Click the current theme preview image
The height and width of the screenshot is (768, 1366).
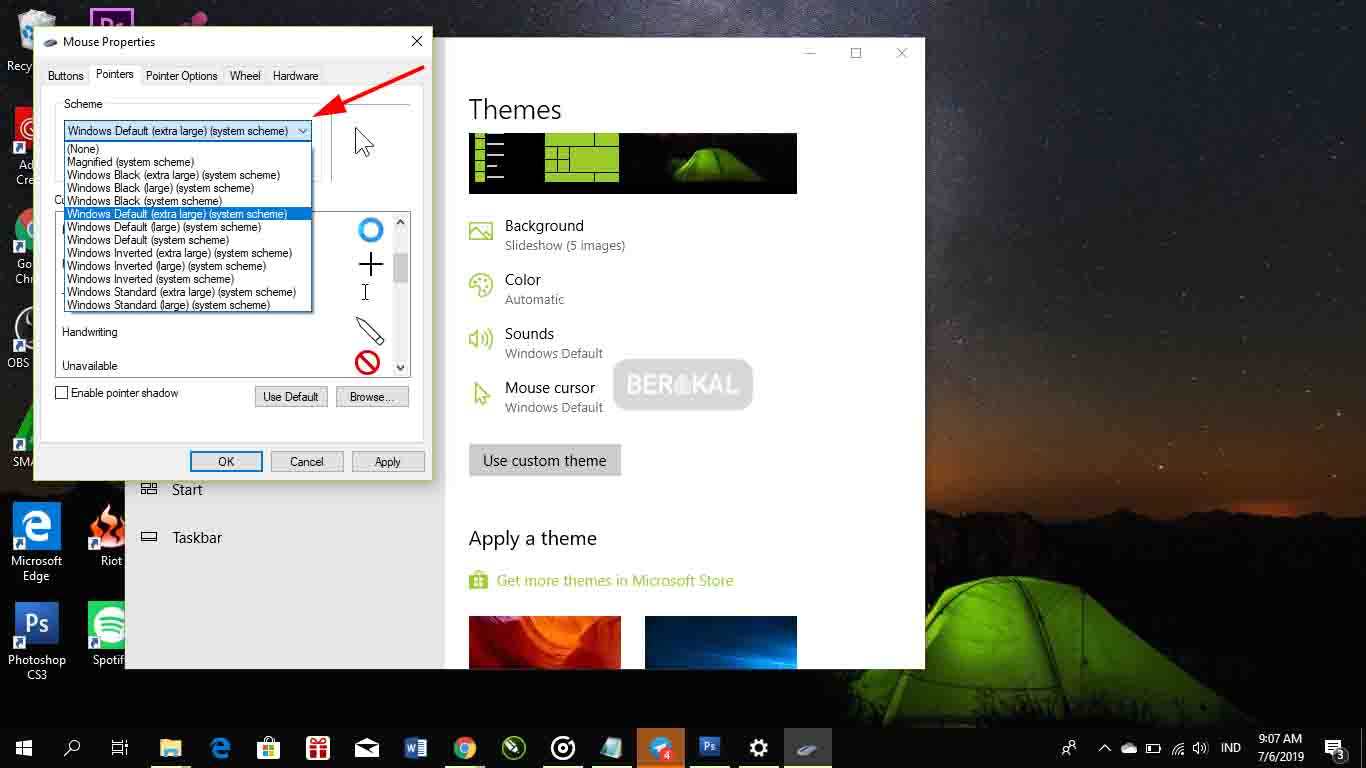coord(633,163)
